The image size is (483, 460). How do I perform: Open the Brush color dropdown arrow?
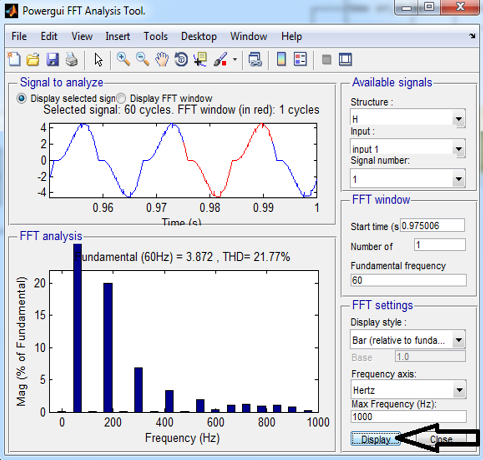click(x=235, y=60)
